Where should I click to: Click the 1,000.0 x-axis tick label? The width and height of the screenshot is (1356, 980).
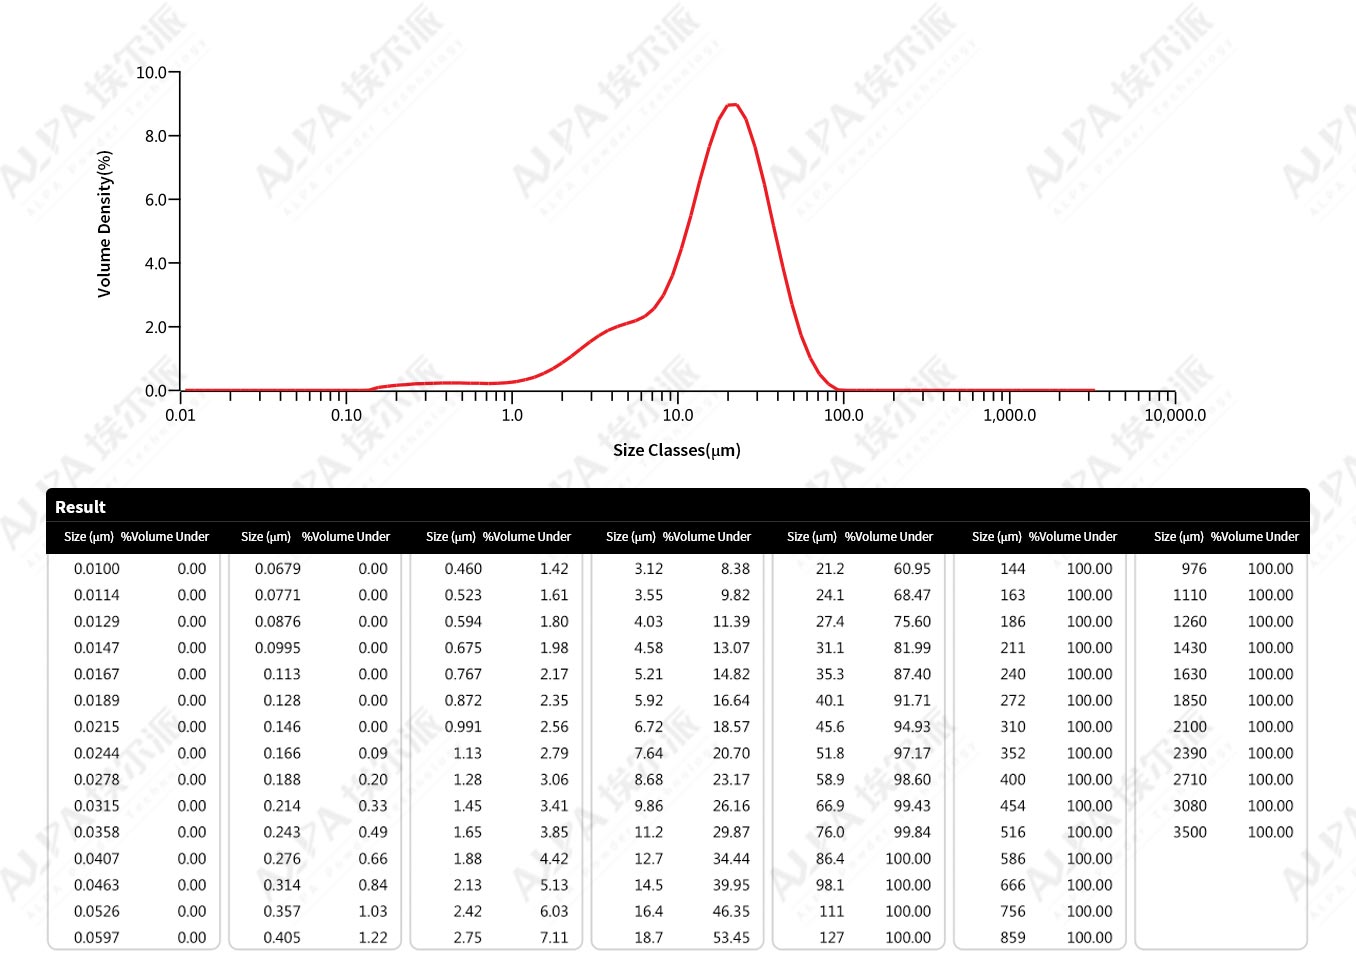1009,415
